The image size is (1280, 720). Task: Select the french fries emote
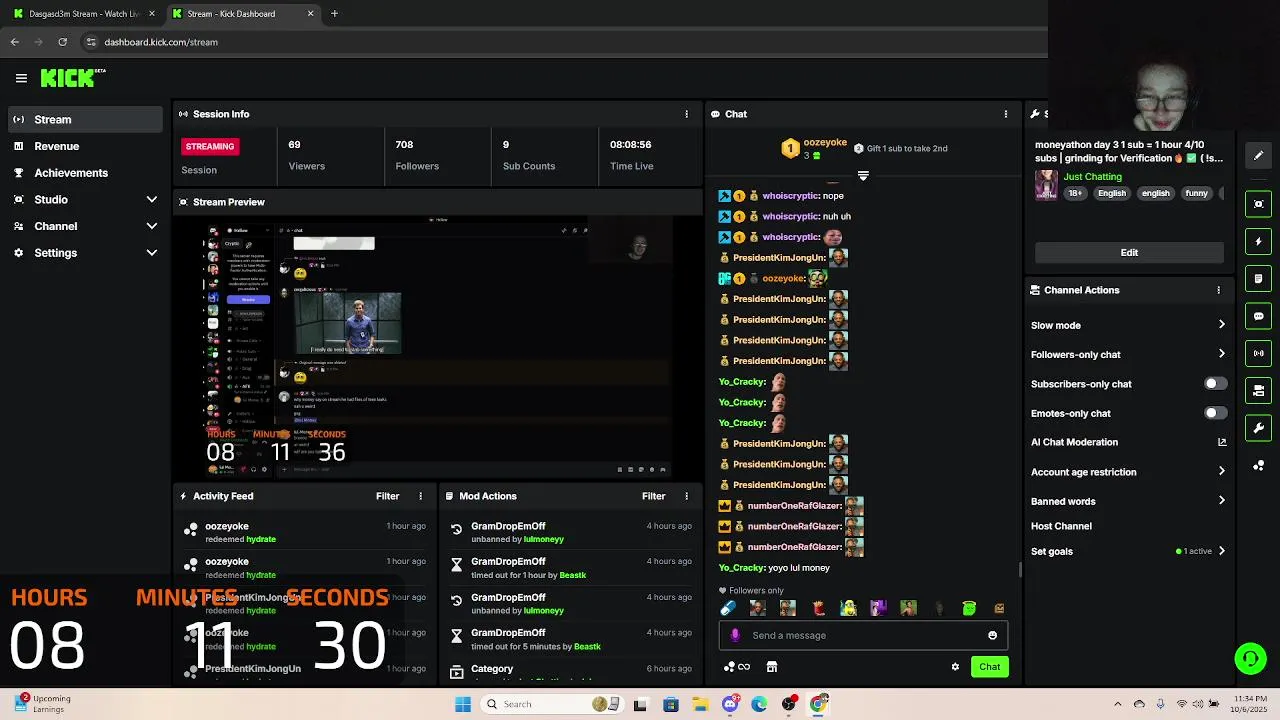pyautogui.click(x=819, y=608)
